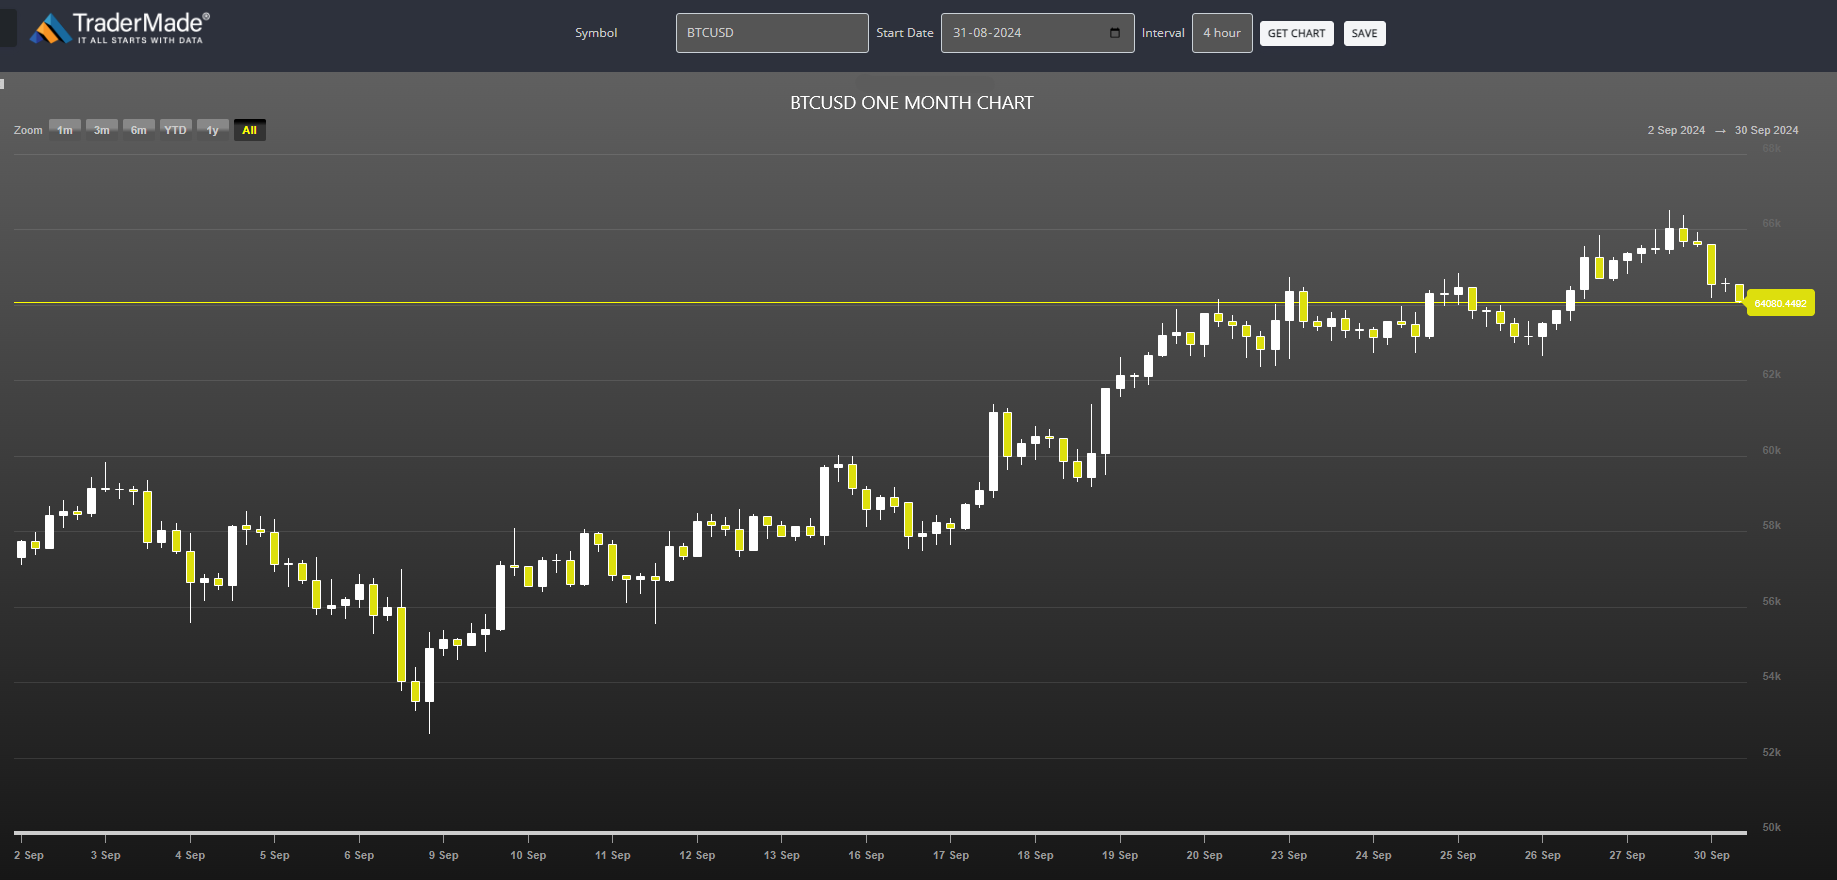Click the GET CHART button
The width and height of the screenshot is (1837, 880).
tap(1296, 33)
